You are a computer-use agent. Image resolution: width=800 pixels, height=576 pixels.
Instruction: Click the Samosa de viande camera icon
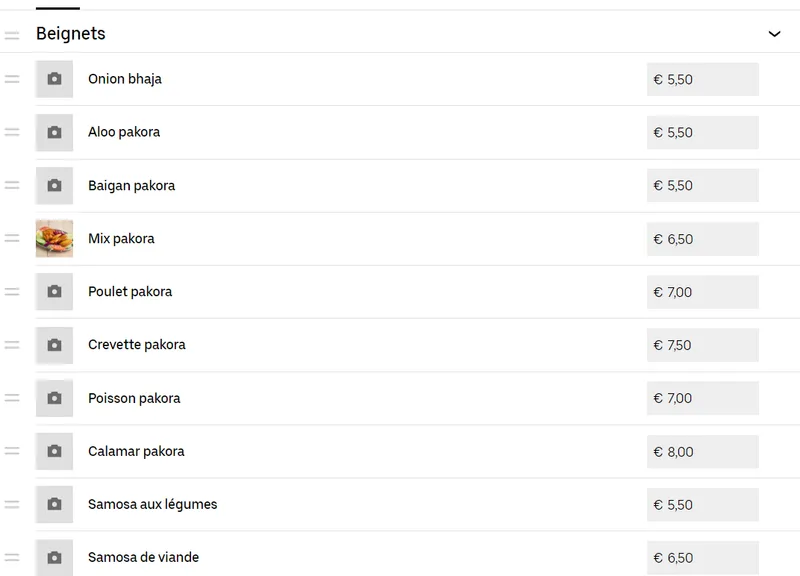pos(54,557)
